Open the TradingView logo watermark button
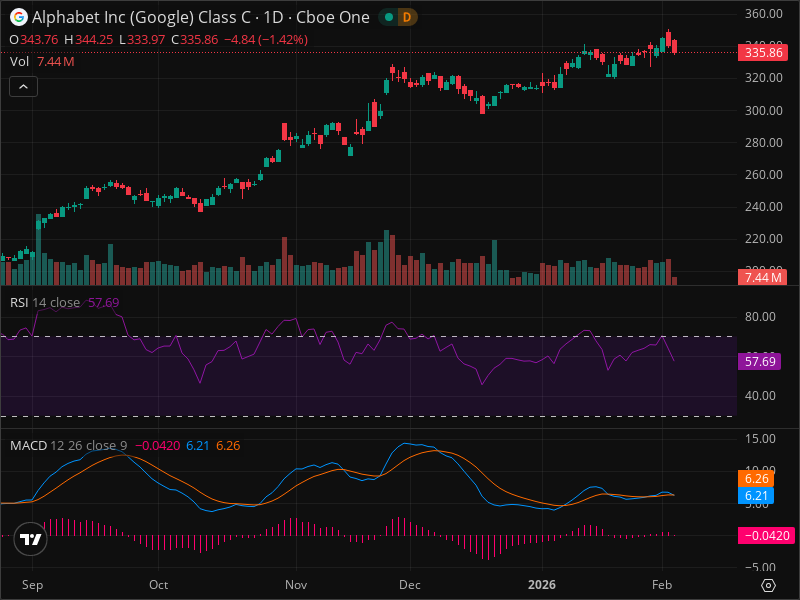 (31, 539)
